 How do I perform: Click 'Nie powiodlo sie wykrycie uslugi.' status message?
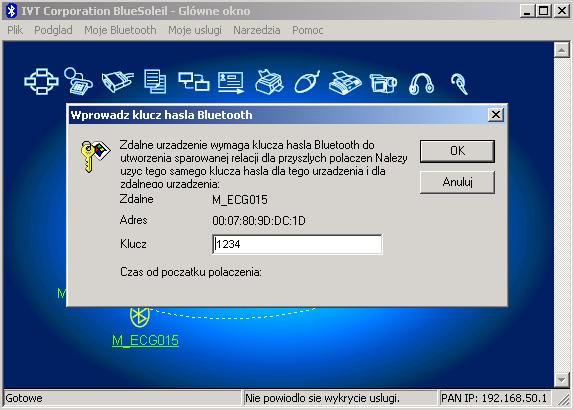322,398
